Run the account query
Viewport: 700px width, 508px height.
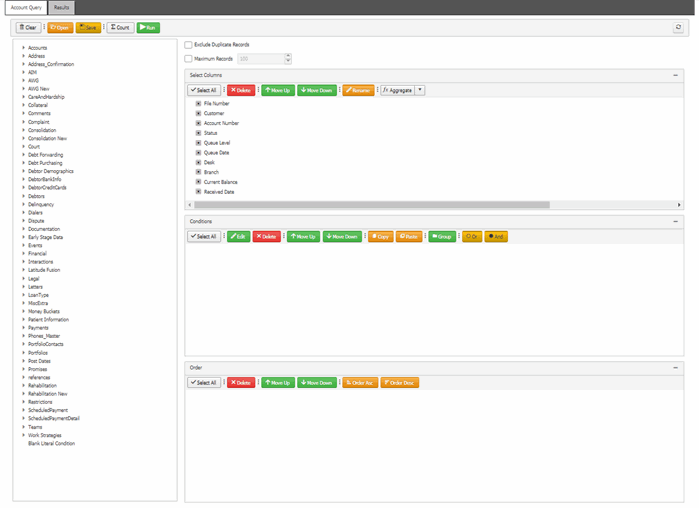pyautogui.click(x=147, y=28)
